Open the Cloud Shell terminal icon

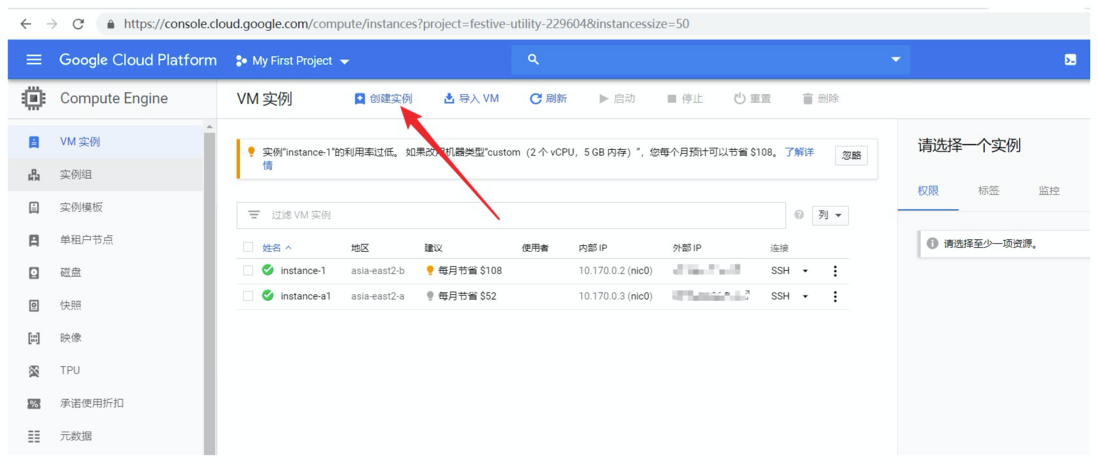pyautogui.click(x=1070, y=60)
